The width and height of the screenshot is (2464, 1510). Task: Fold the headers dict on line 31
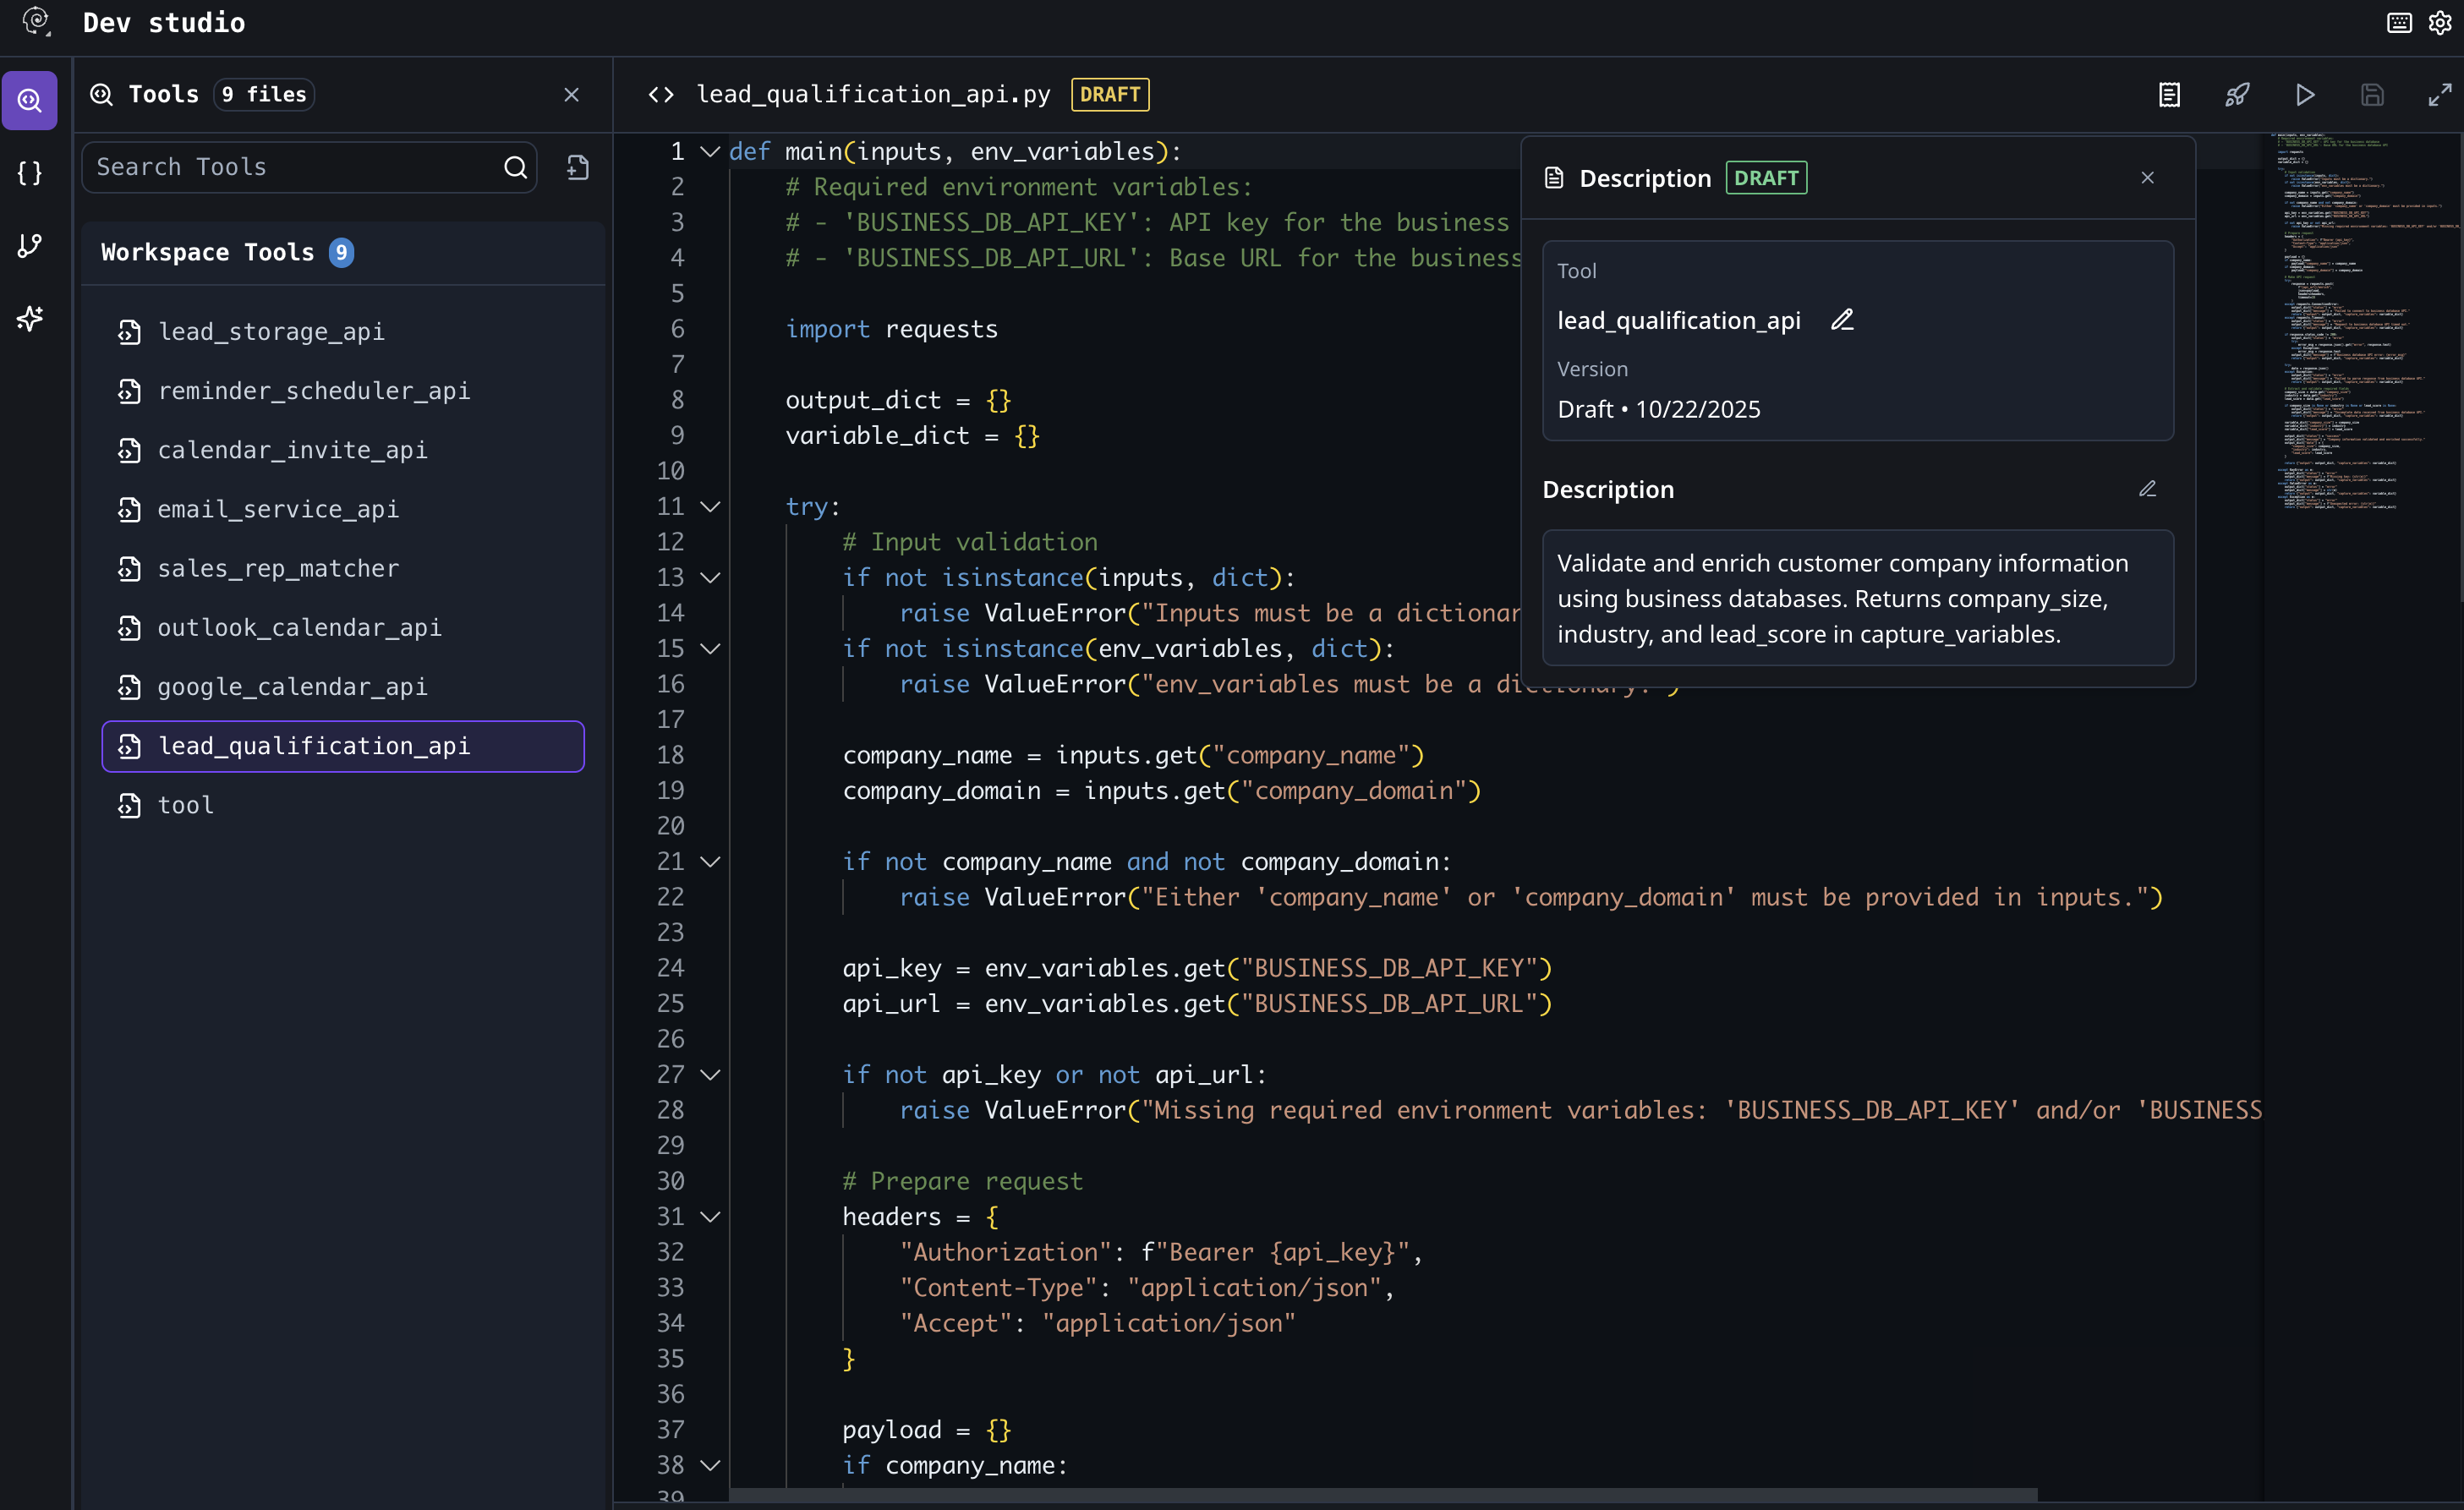[710, 1217]
